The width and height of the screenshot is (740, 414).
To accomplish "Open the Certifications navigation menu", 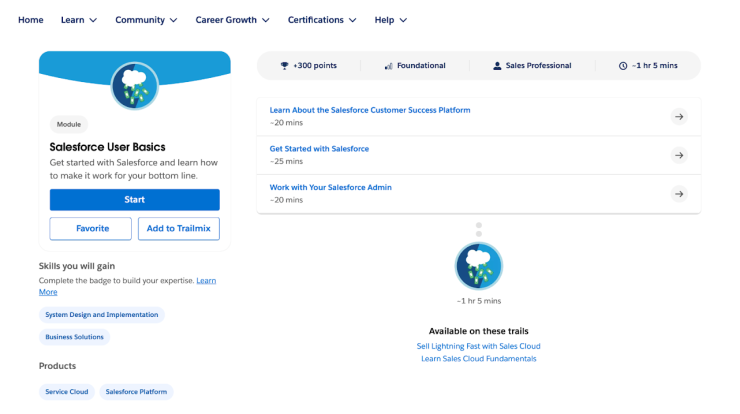I will click(322, 20).
